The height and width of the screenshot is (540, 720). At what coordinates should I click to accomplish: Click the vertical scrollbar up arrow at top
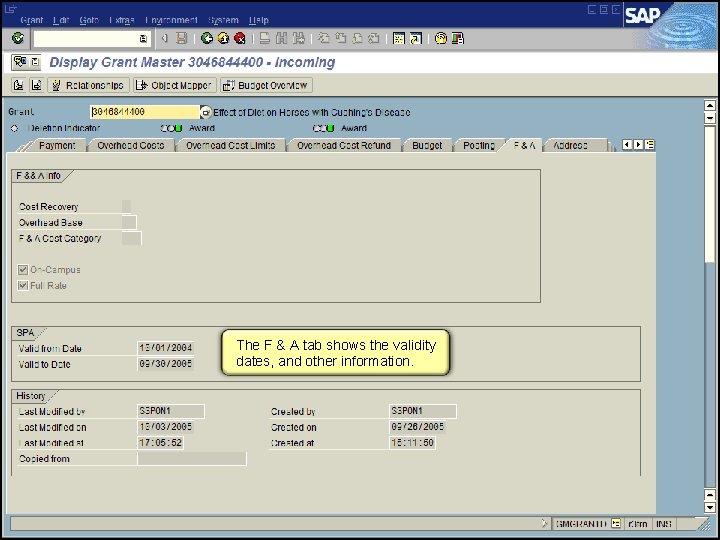coord(710,106)
